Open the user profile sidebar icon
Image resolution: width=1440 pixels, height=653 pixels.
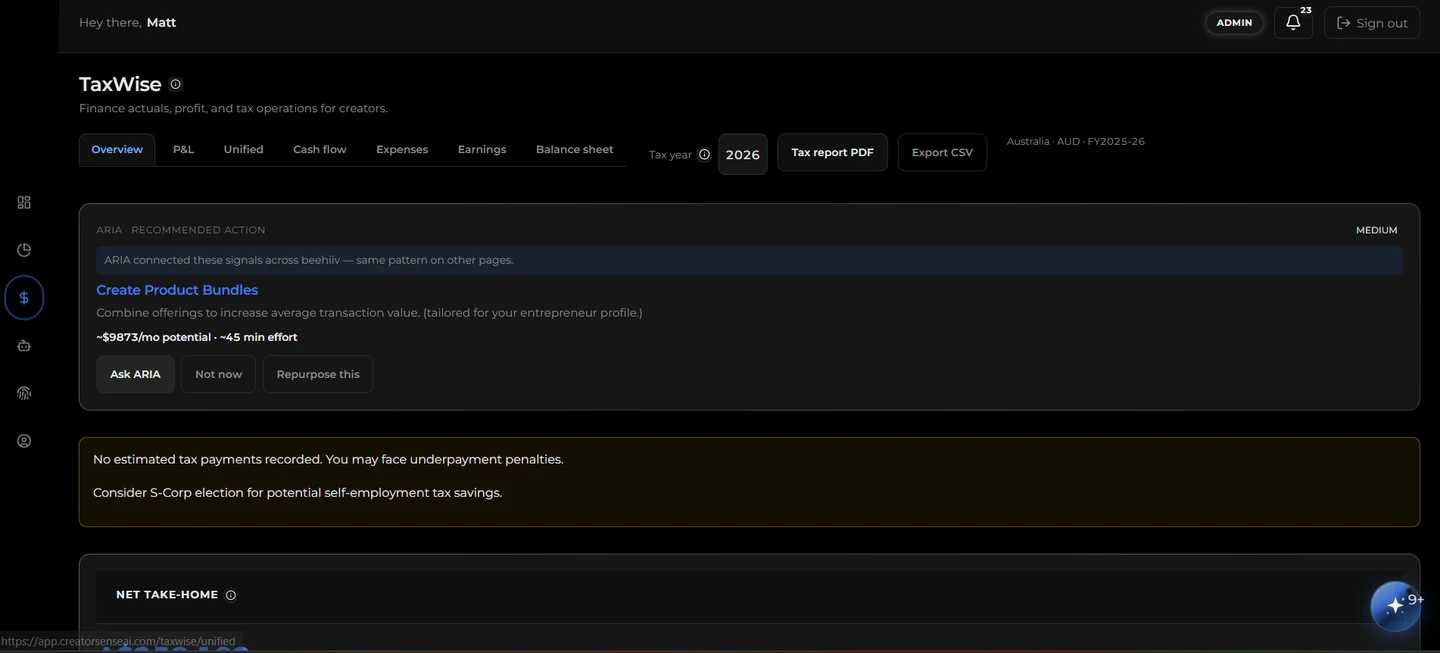click(x=24, y=441)
